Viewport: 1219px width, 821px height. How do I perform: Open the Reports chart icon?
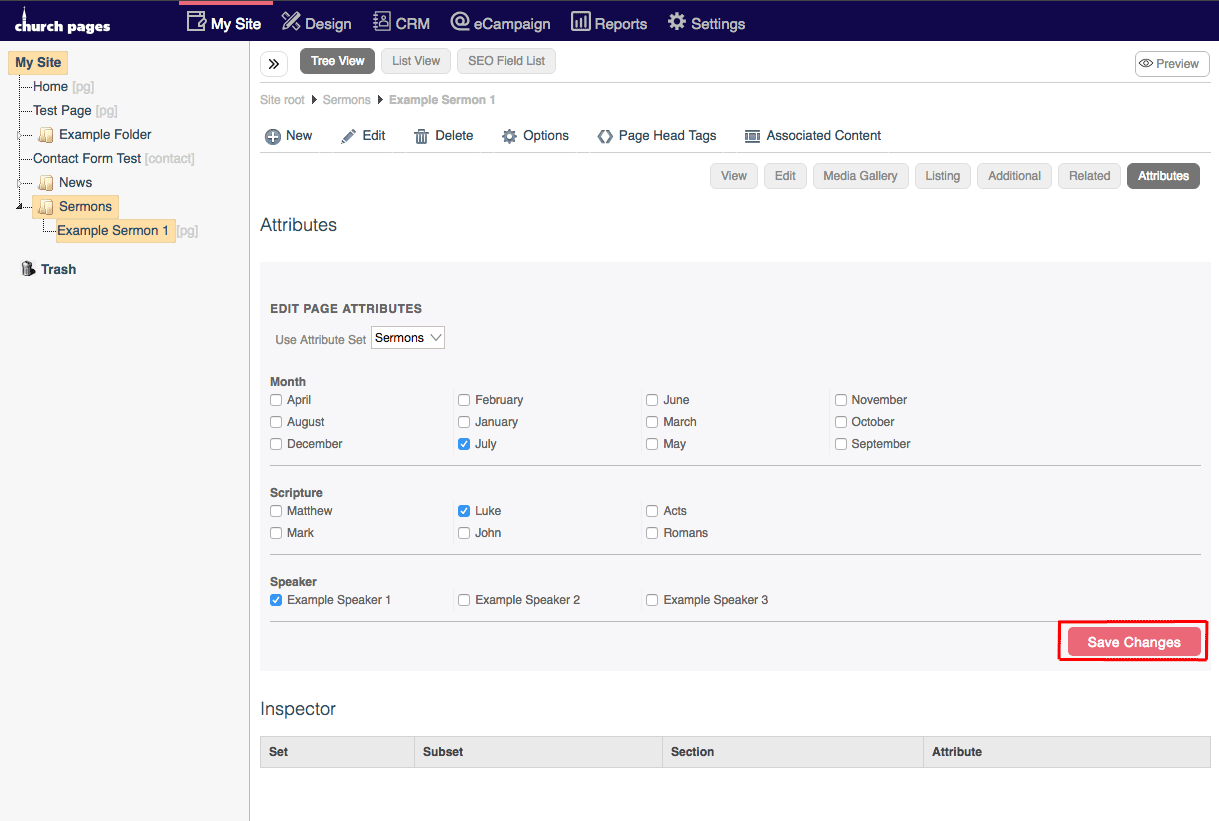coord(580,22)
